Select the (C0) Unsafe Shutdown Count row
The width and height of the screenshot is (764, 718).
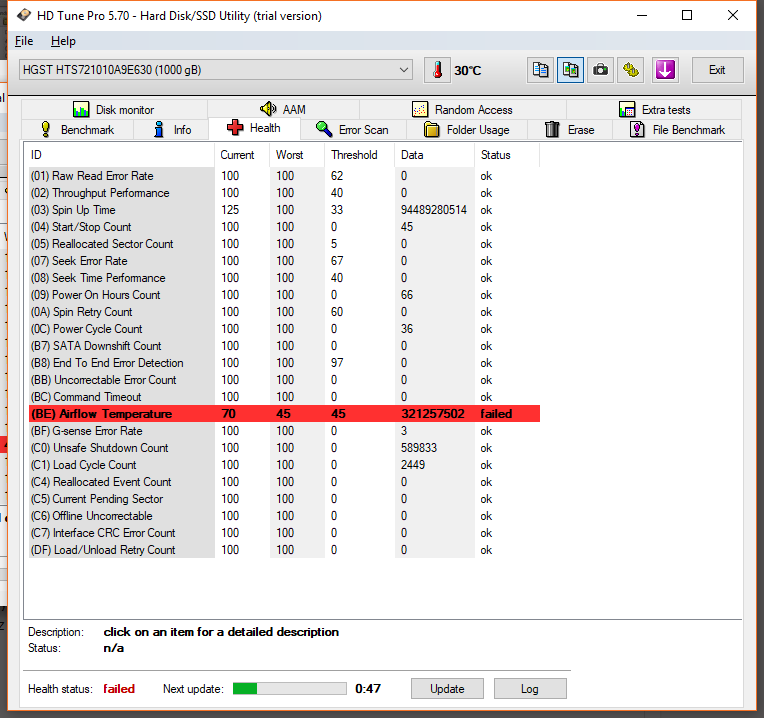(x=284, y=448)
